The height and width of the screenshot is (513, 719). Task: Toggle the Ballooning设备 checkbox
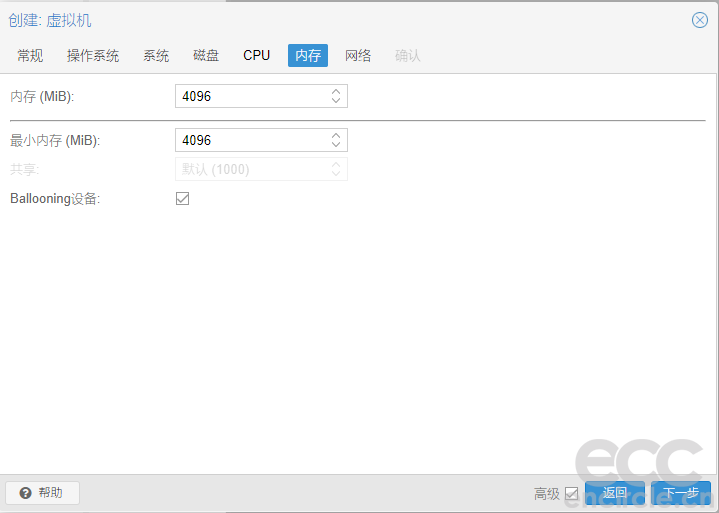182,198
